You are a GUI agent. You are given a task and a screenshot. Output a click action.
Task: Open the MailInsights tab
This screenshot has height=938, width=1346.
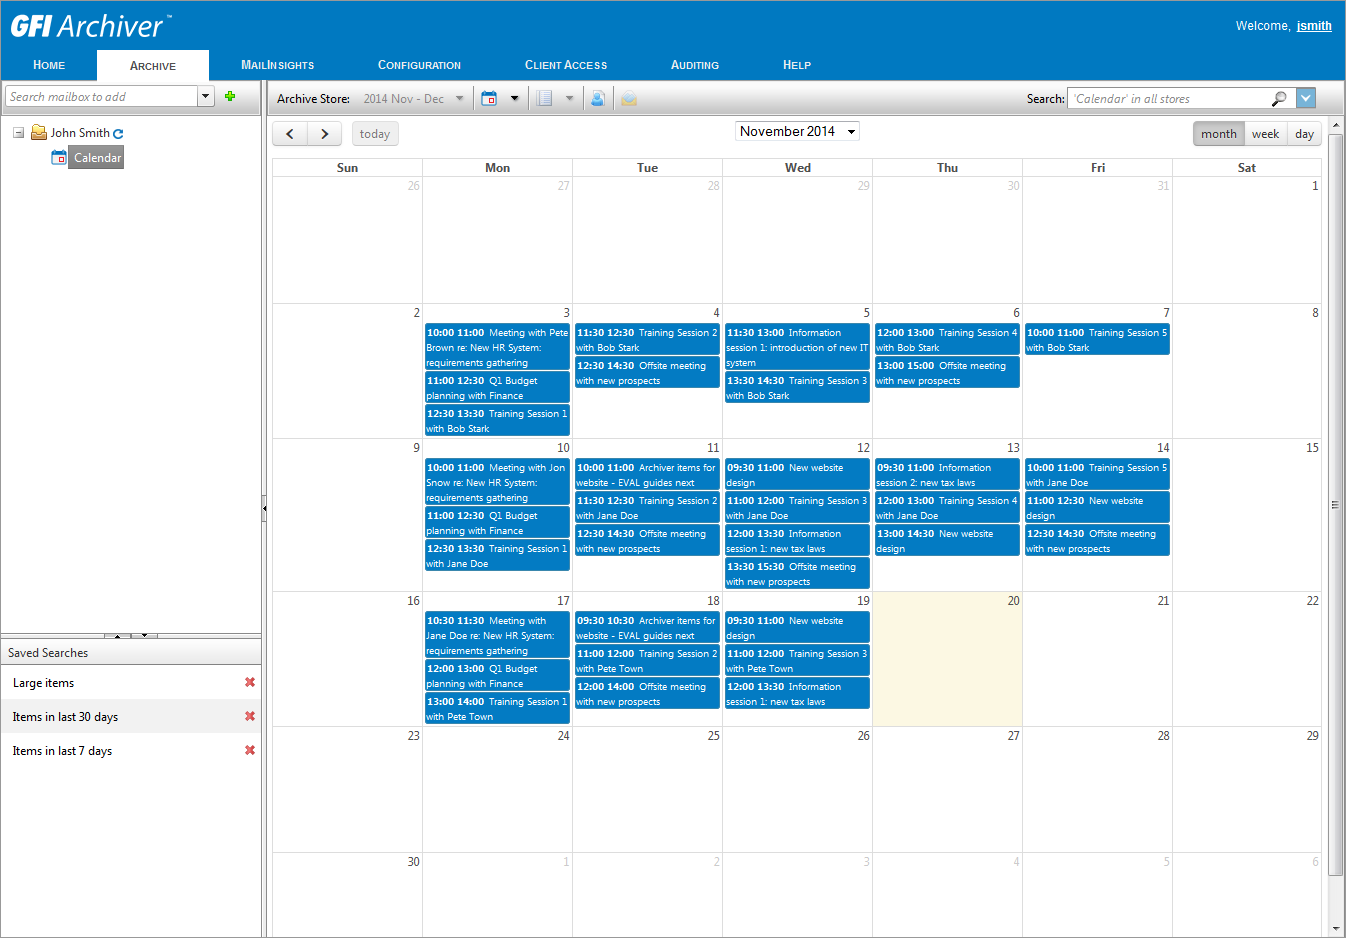coord(277,65)
